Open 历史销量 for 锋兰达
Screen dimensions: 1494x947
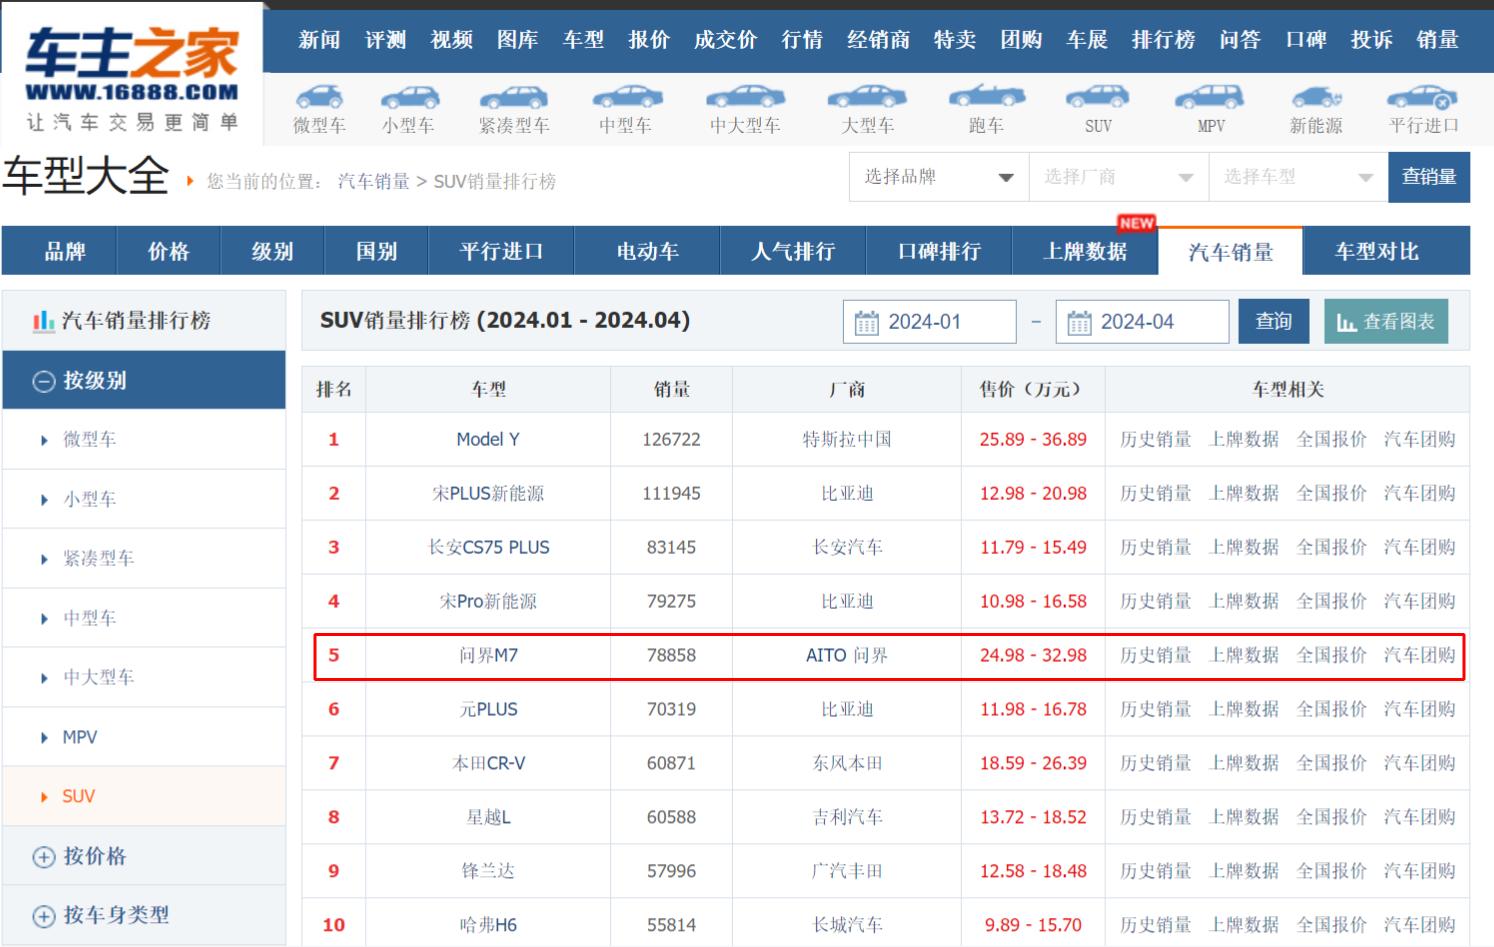tap(1156, 871)
